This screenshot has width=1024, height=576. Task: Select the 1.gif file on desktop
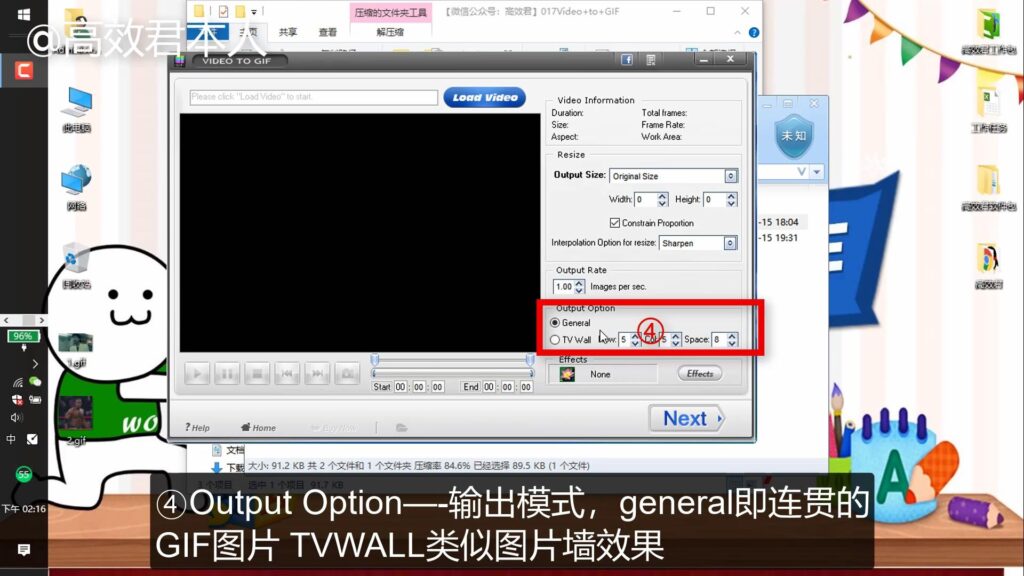point(76,350)
